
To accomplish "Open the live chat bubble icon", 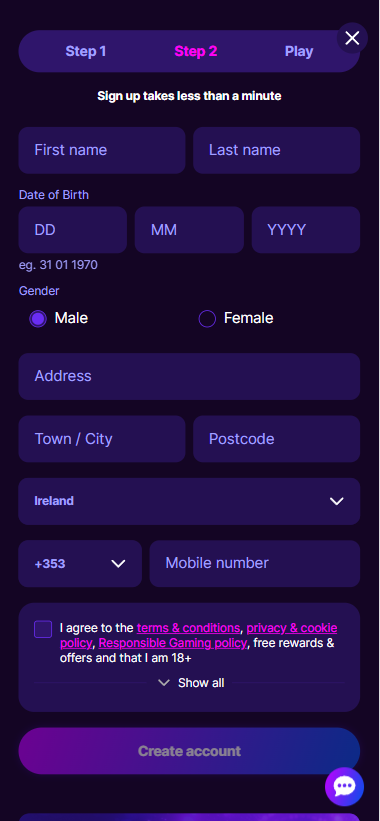I will point(344,786).
